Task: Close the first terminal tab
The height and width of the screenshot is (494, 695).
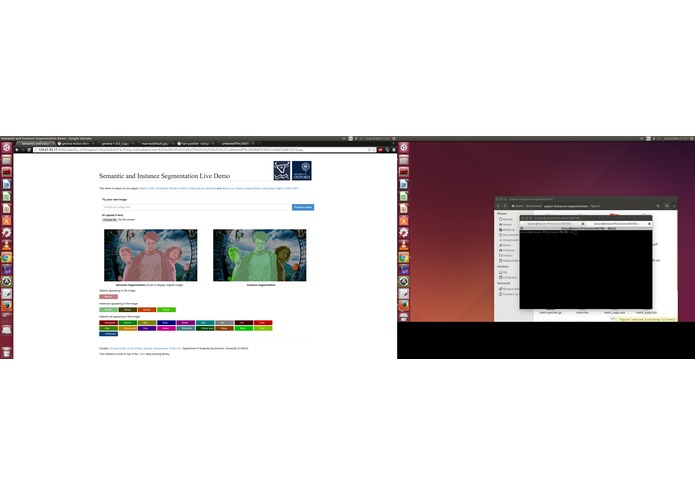Action: (583, 224)
